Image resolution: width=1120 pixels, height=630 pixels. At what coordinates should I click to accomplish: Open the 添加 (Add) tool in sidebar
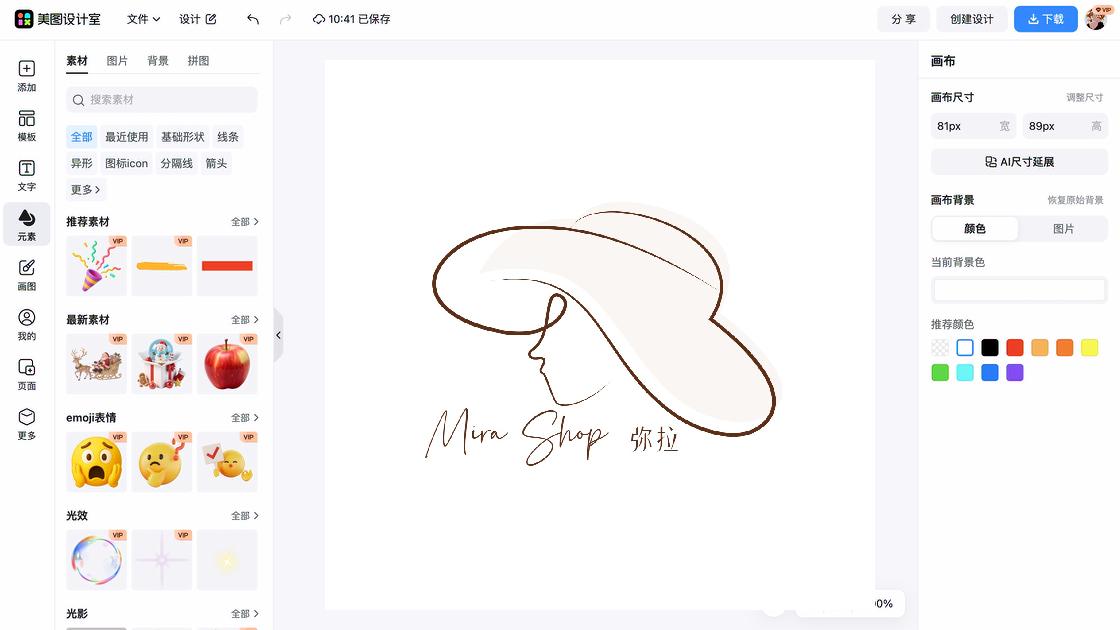coord(27,76)
